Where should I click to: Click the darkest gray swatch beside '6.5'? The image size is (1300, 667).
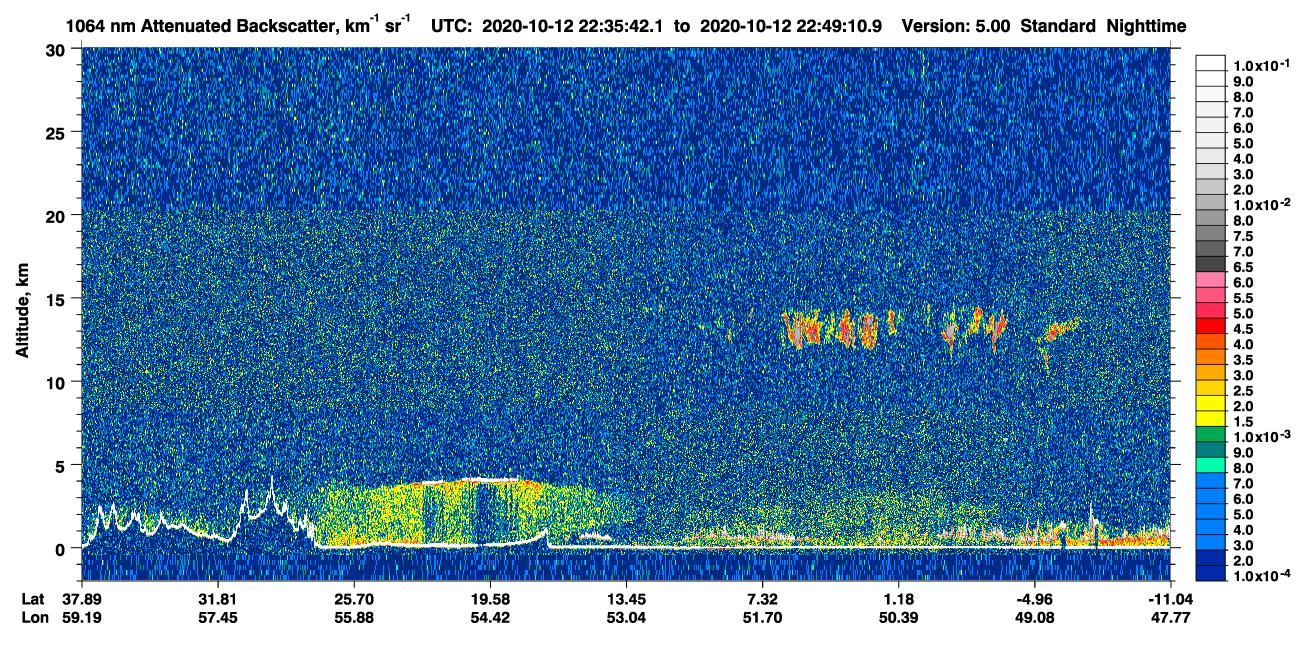(1210, 264)
